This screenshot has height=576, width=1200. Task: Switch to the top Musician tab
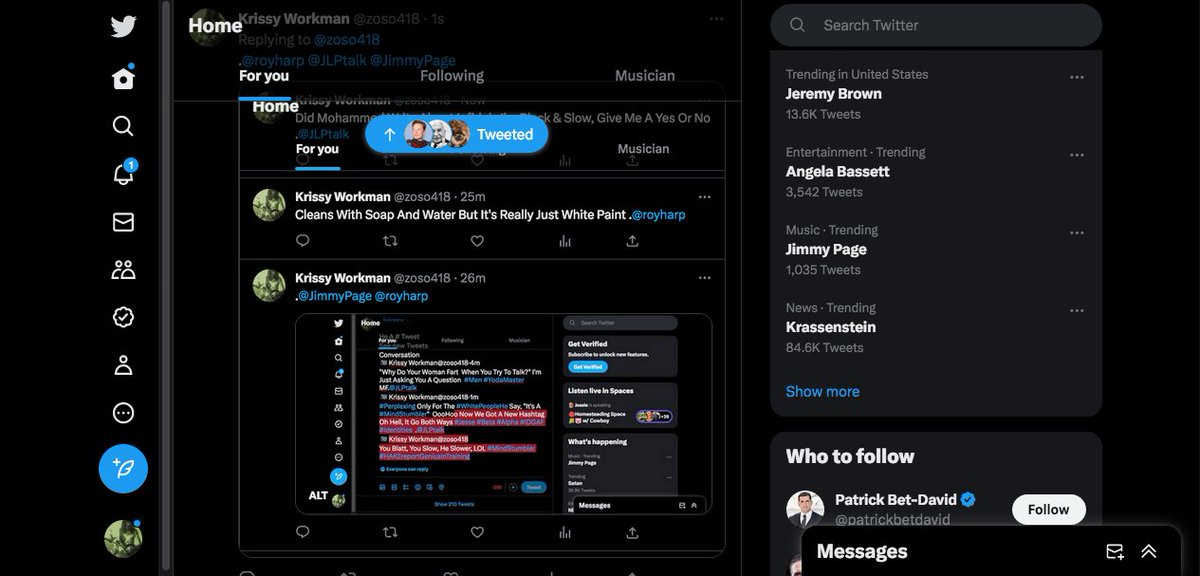644,76
